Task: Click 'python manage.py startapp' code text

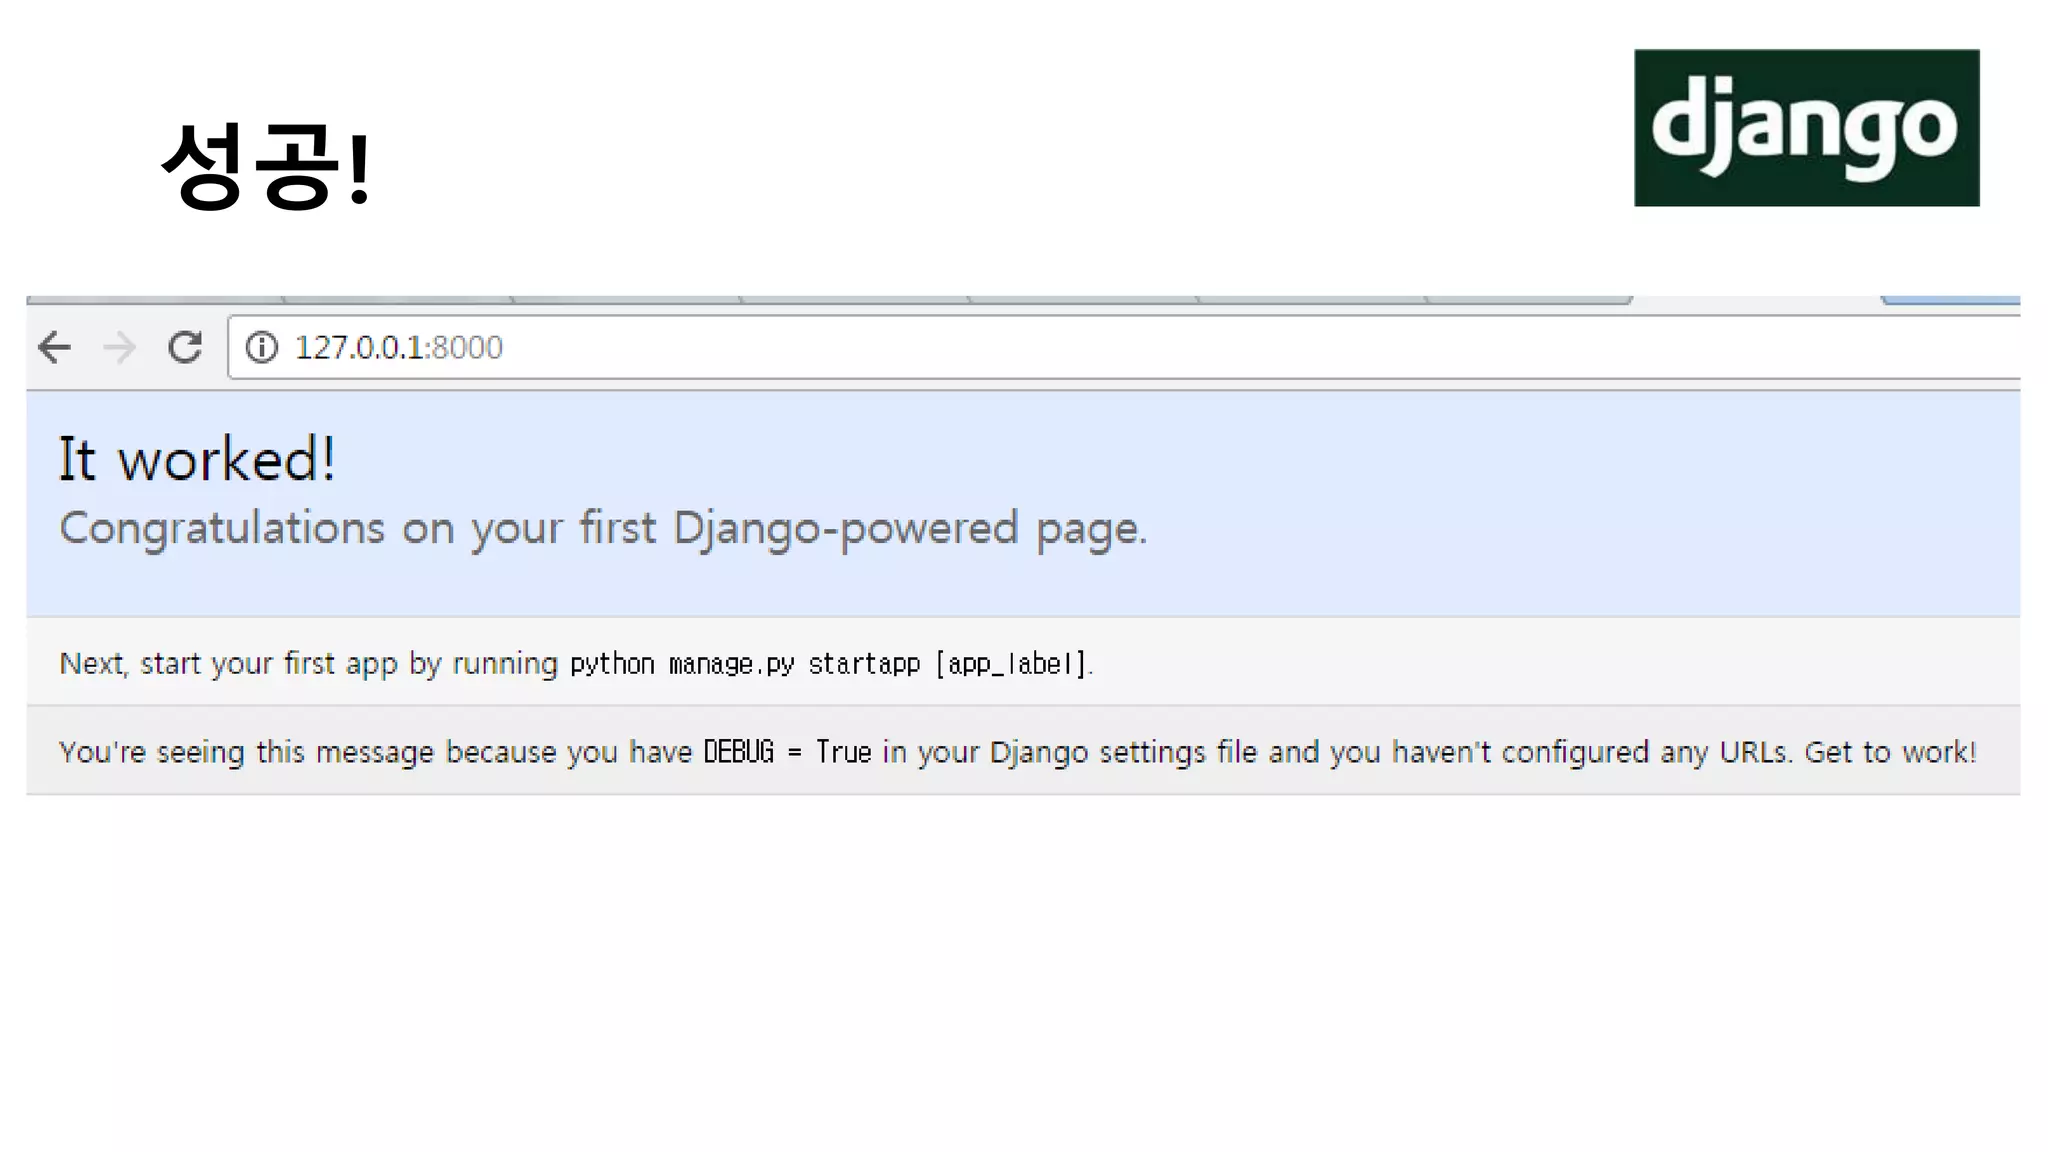Action: [x=744, y=664]
